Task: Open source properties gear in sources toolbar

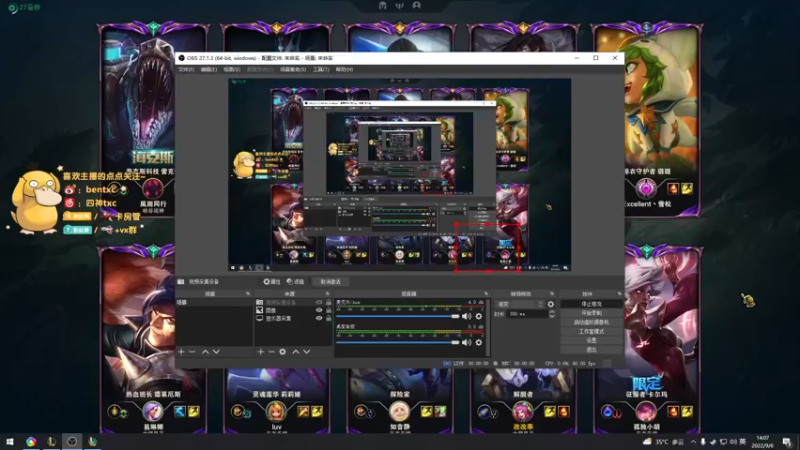Action: (x=283, y=352)
